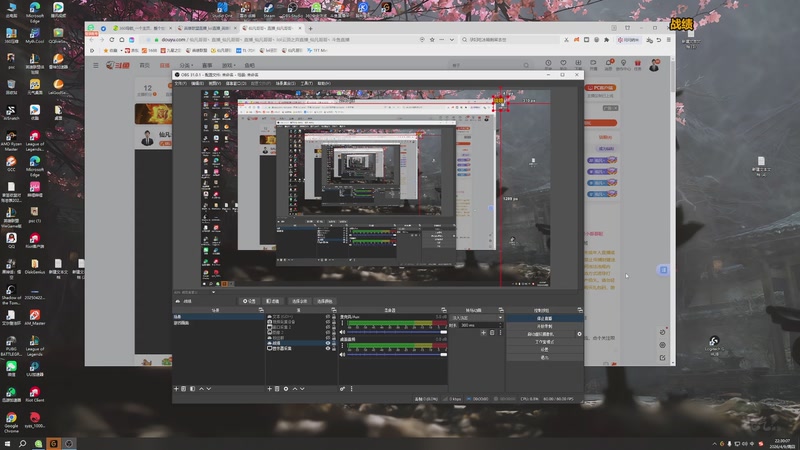Open first mixer channel three-dot options
Screen dimensions: 800x450
click(x=342, y=323)
